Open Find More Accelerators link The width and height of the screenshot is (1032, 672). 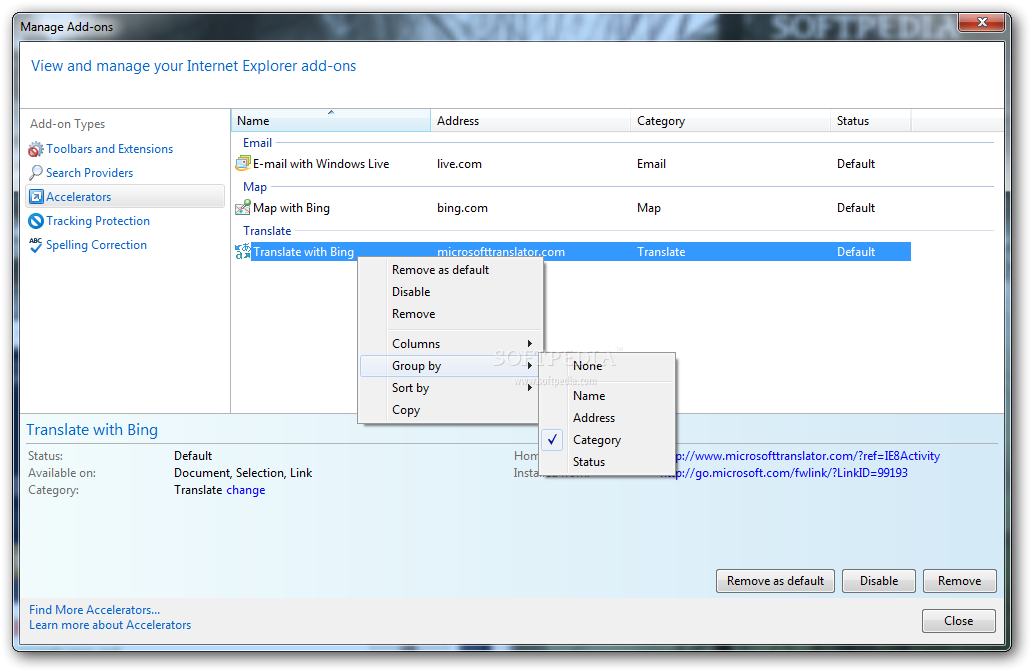tap(94, 610)
